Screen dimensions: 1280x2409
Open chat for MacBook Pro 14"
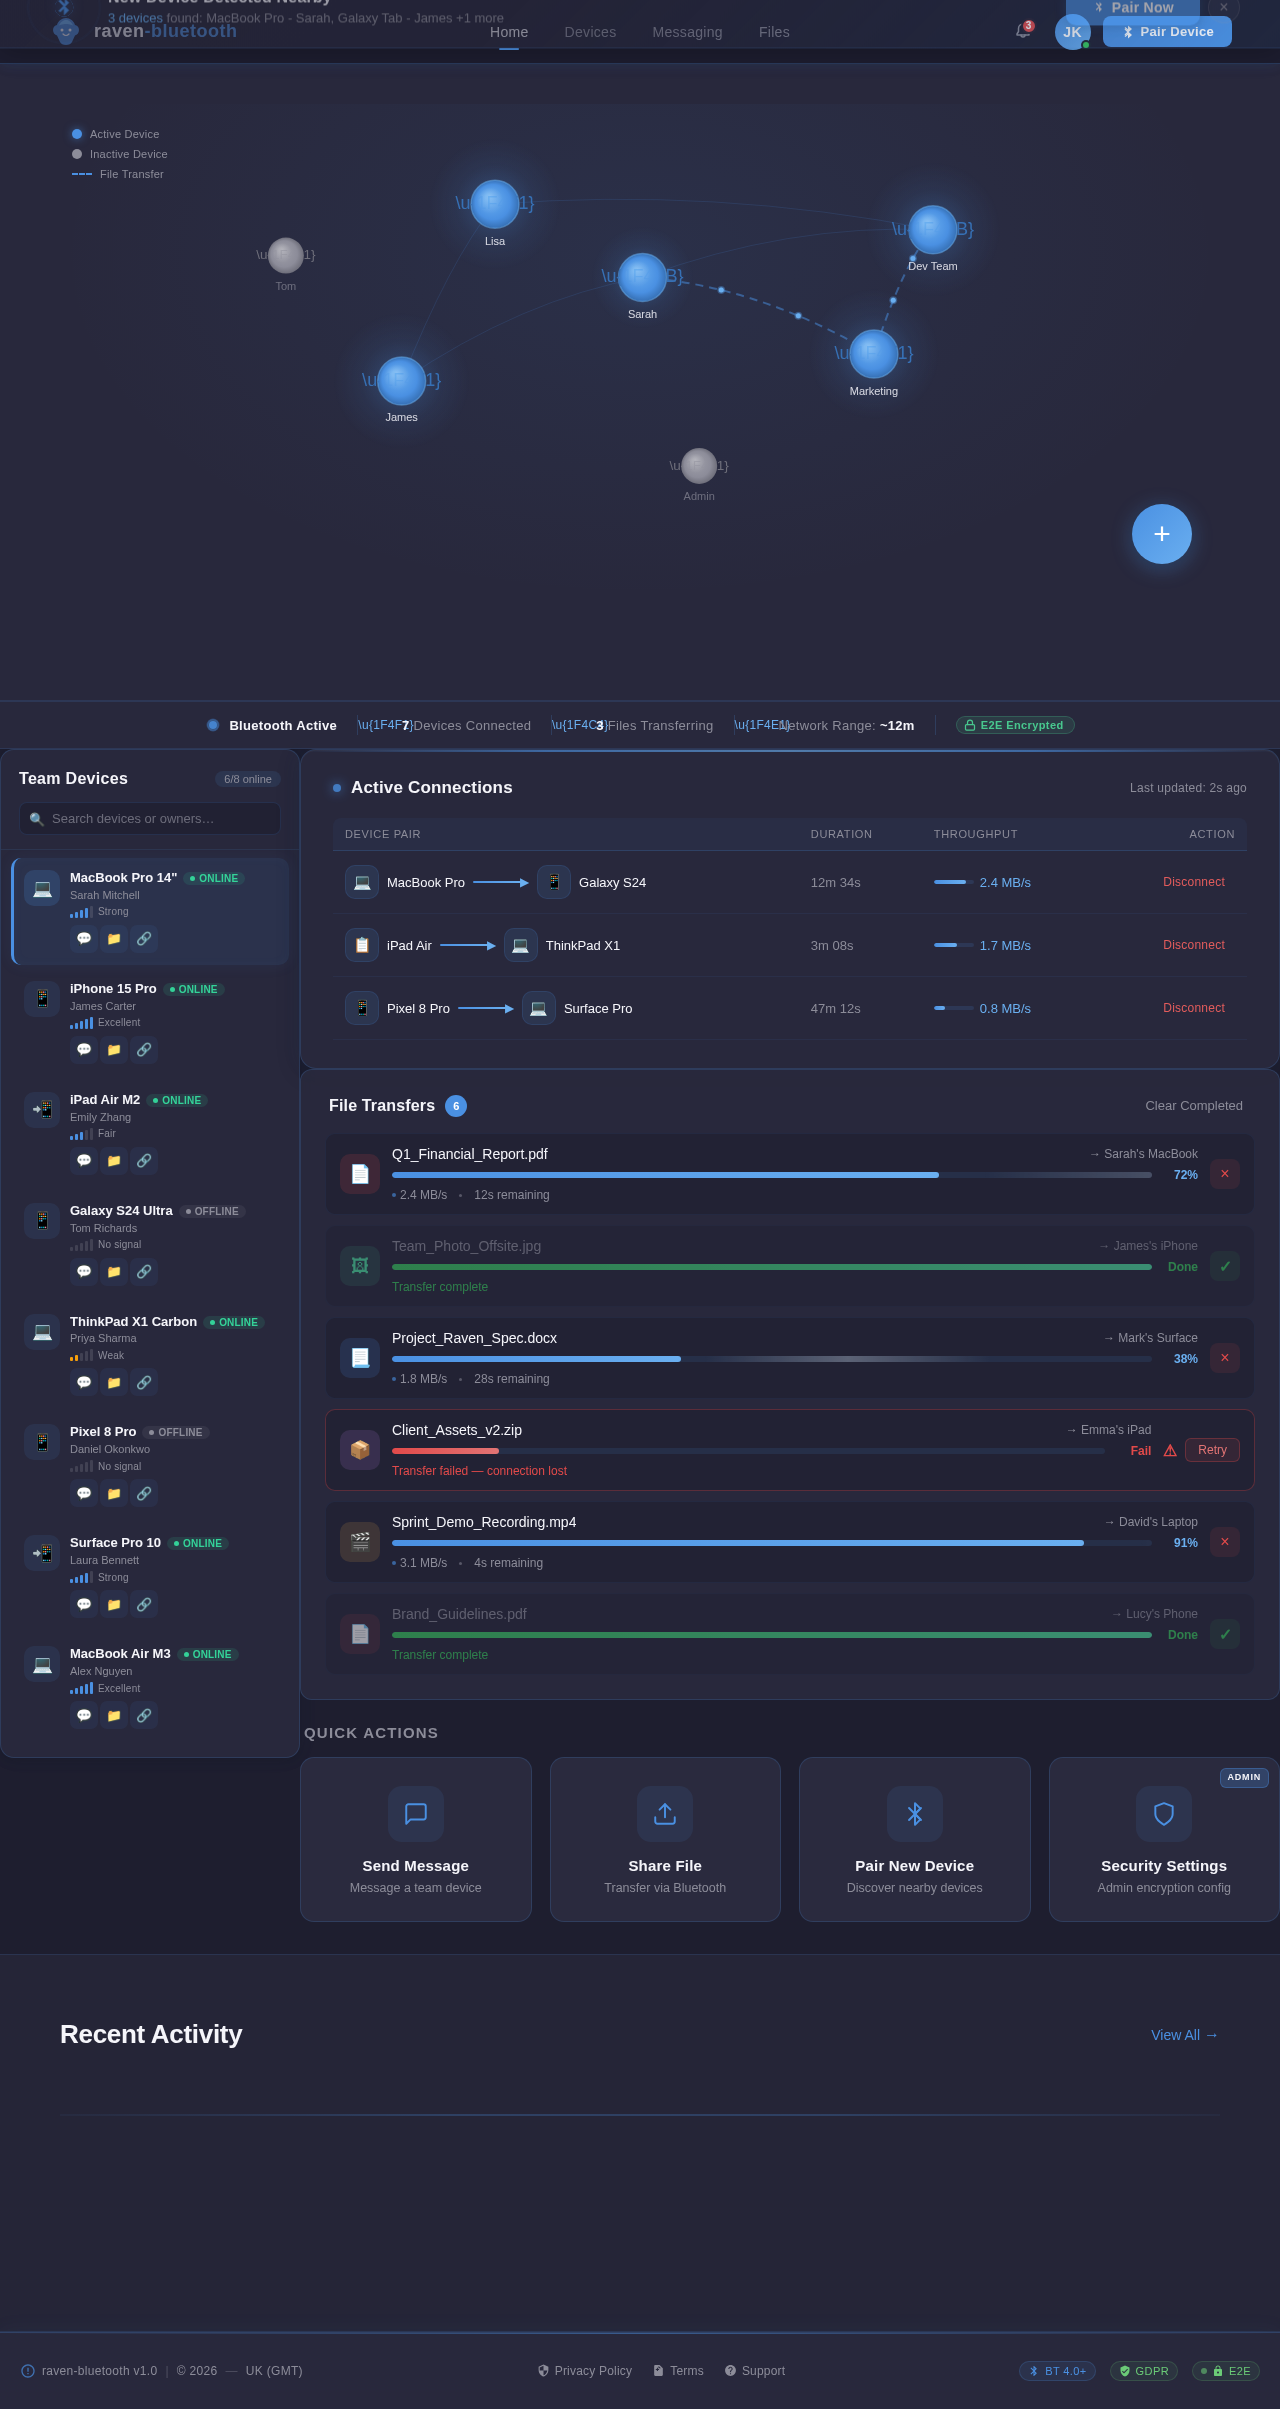click(x=84, y=939)
